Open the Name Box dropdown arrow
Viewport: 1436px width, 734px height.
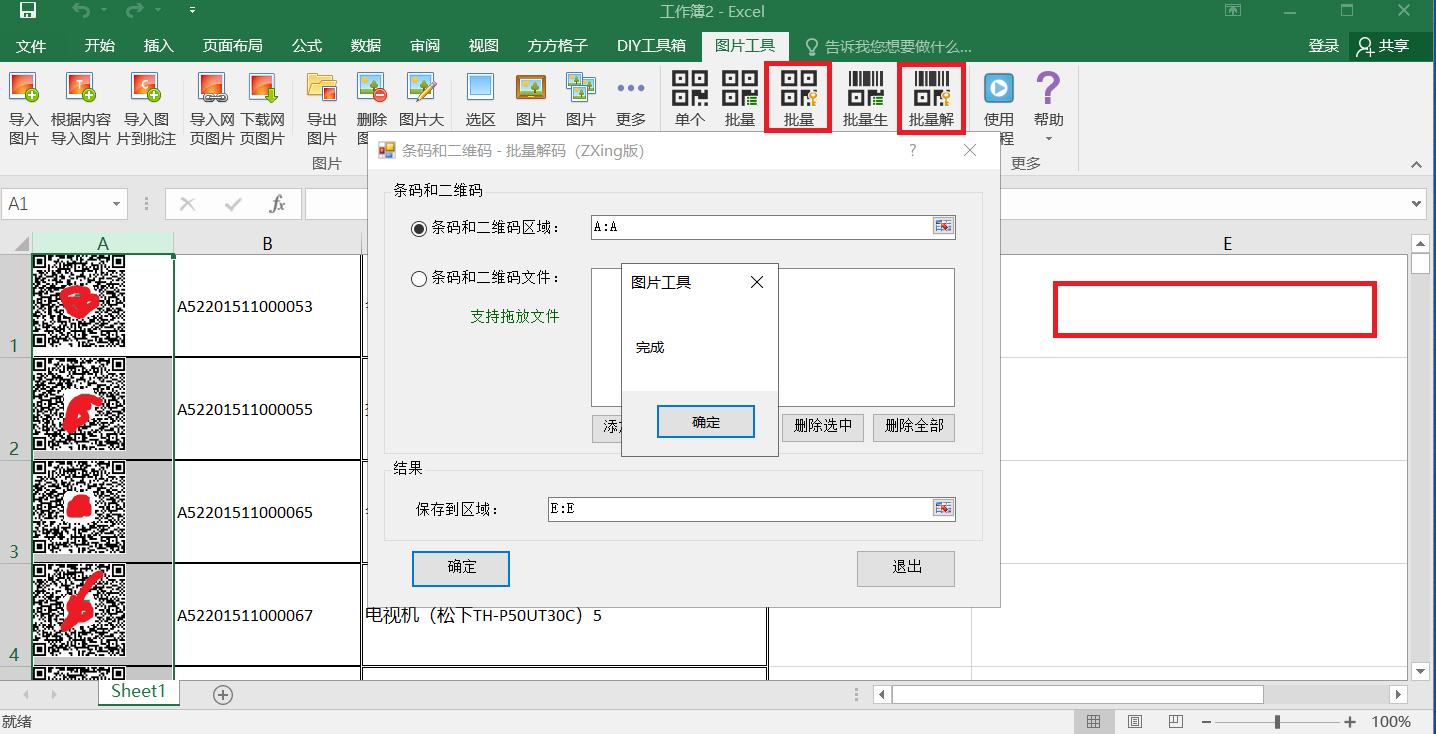coord(117,204)
